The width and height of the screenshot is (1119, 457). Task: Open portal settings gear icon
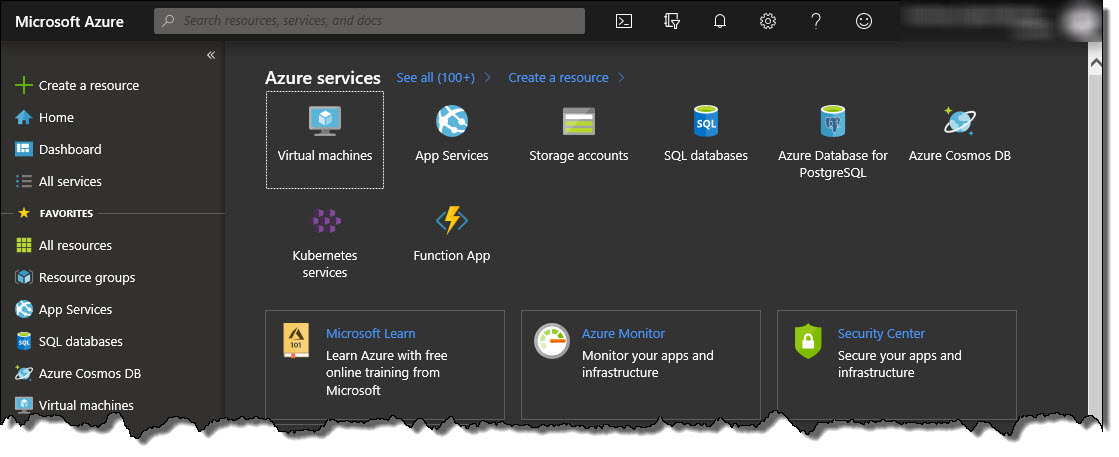[768, 21]
